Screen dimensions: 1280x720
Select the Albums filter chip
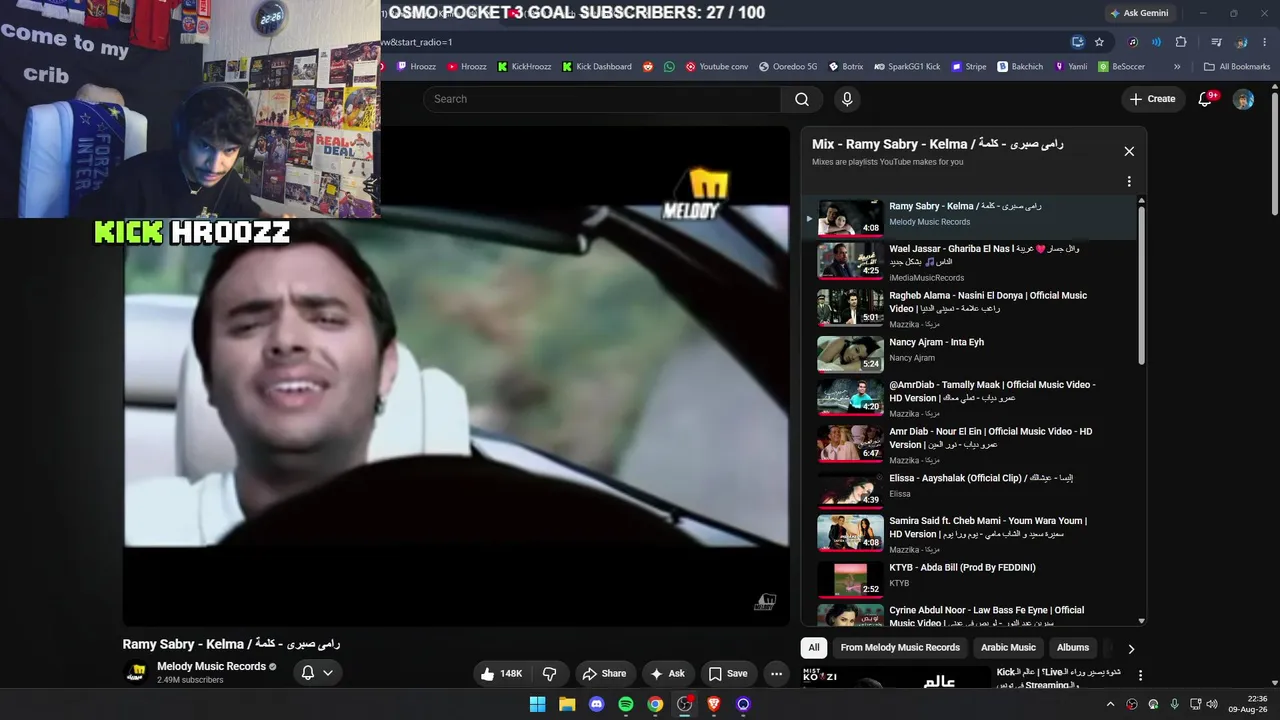(1073, 648)
